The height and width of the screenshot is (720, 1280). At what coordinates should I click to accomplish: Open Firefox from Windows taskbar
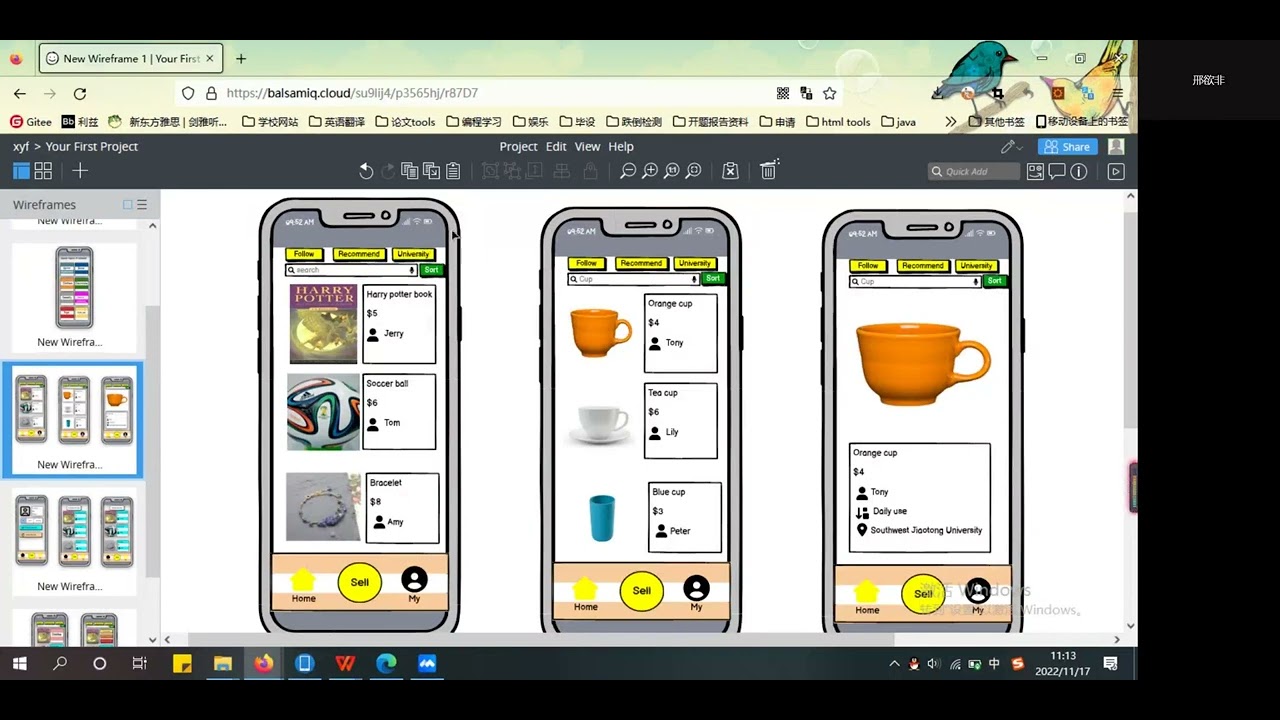(264, 664)
